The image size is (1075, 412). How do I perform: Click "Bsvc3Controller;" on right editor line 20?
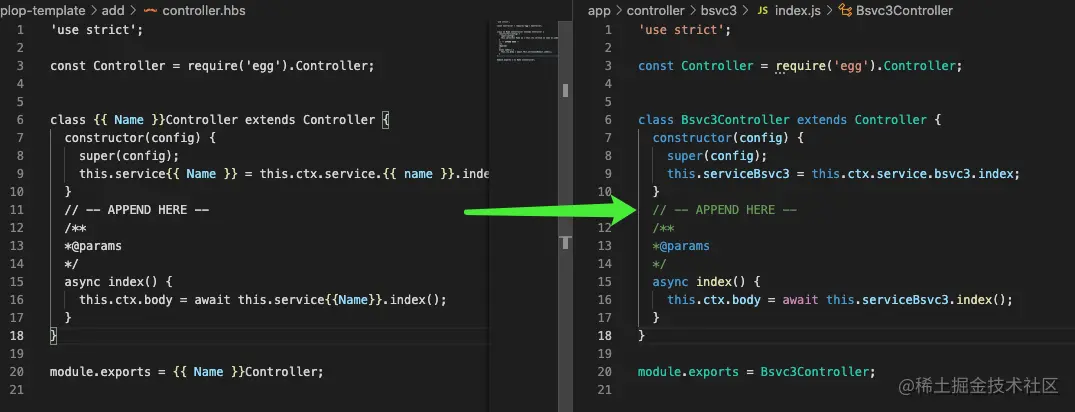(x=819, y=372)
